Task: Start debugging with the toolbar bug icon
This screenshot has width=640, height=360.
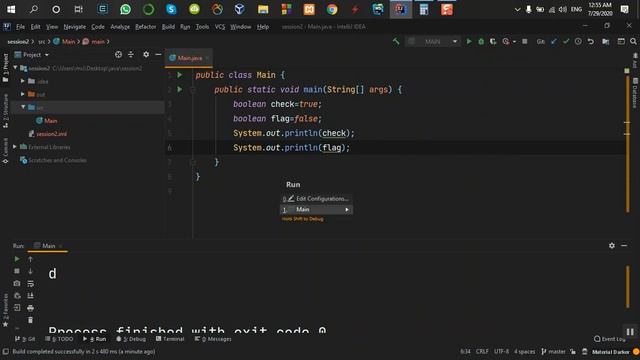Action: click(x=481, y=42)
